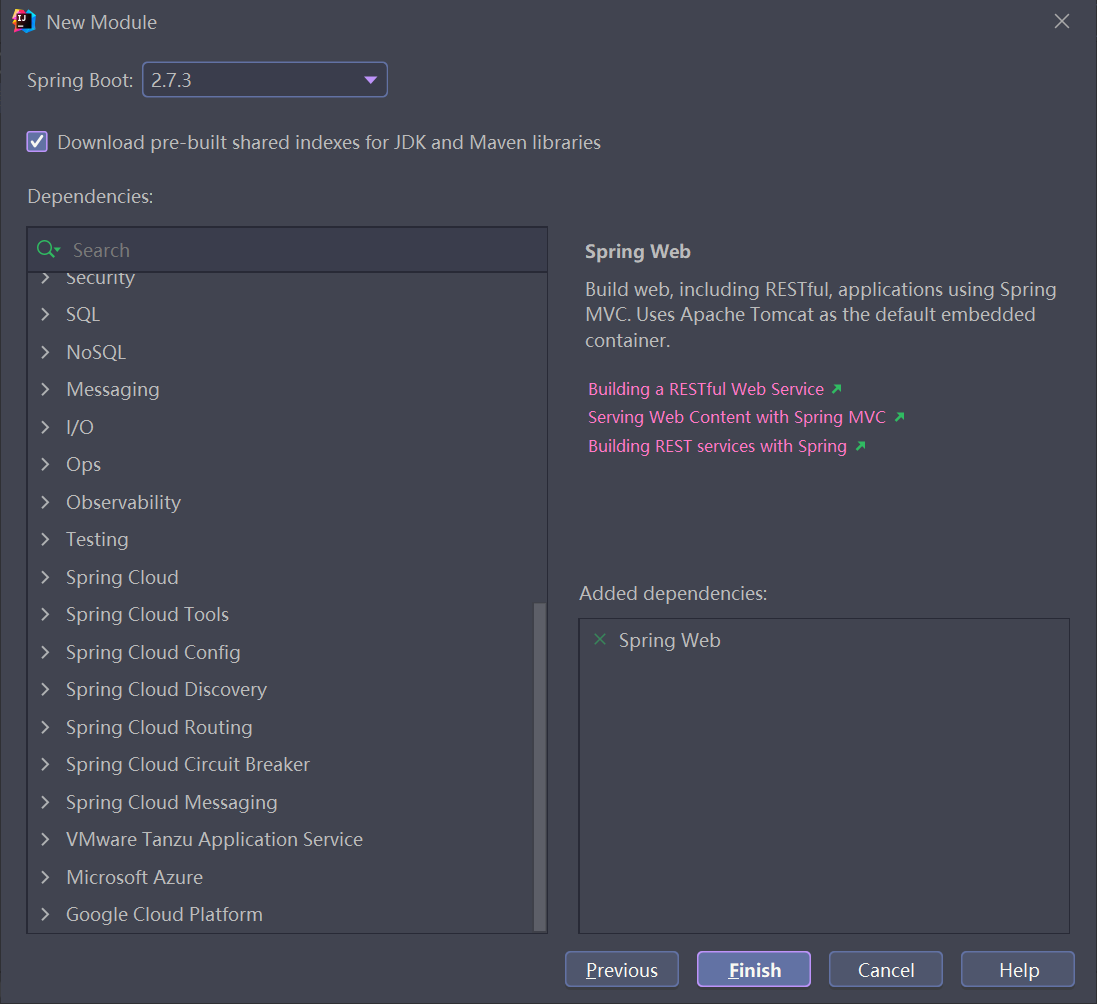Select the Spring Cloud Circuit Breaker row

point(281,764)
